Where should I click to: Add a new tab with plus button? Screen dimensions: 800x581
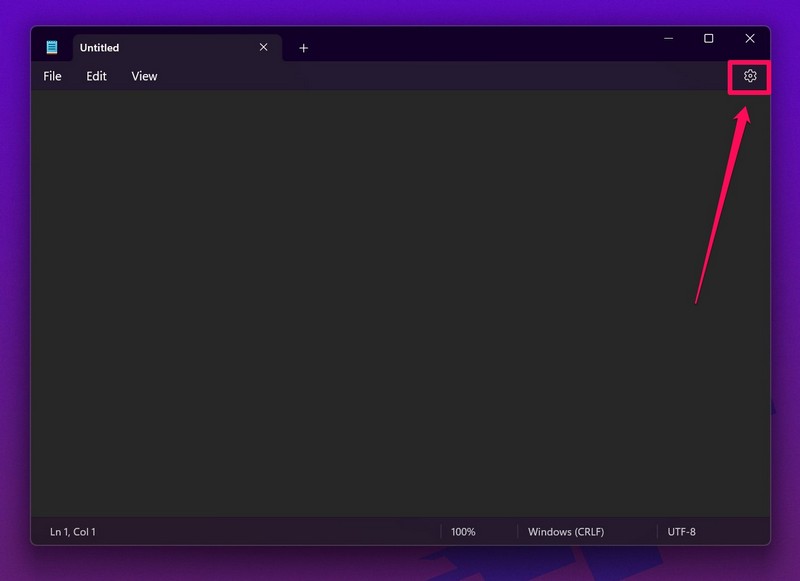point(304,48)
